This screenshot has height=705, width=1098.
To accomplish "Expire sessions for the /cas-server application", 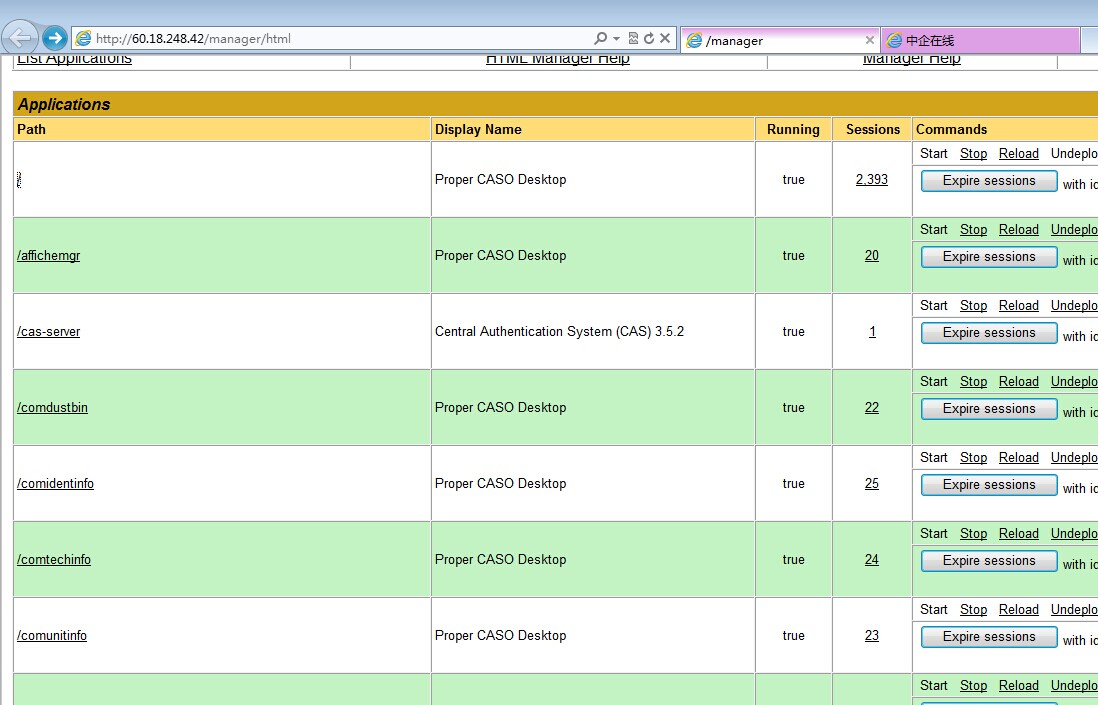I will pos(989,333).
